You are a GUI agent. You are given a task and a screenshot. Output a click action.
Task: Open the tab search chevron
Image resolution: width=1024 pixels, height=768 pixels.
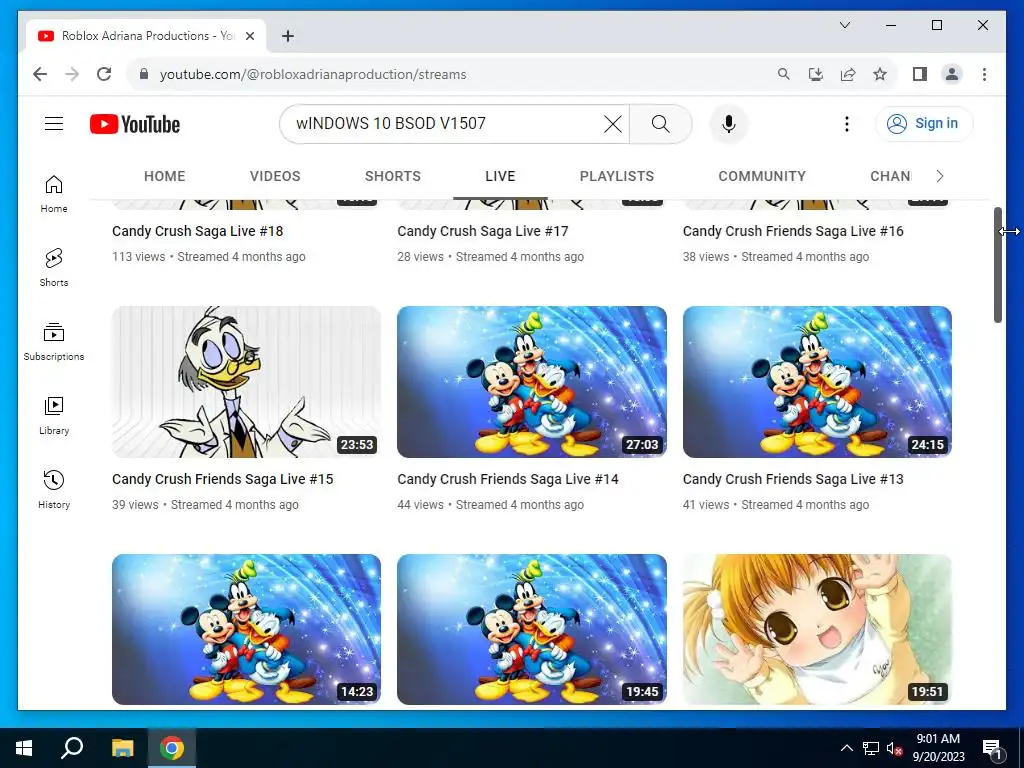(x=844, y=25)
